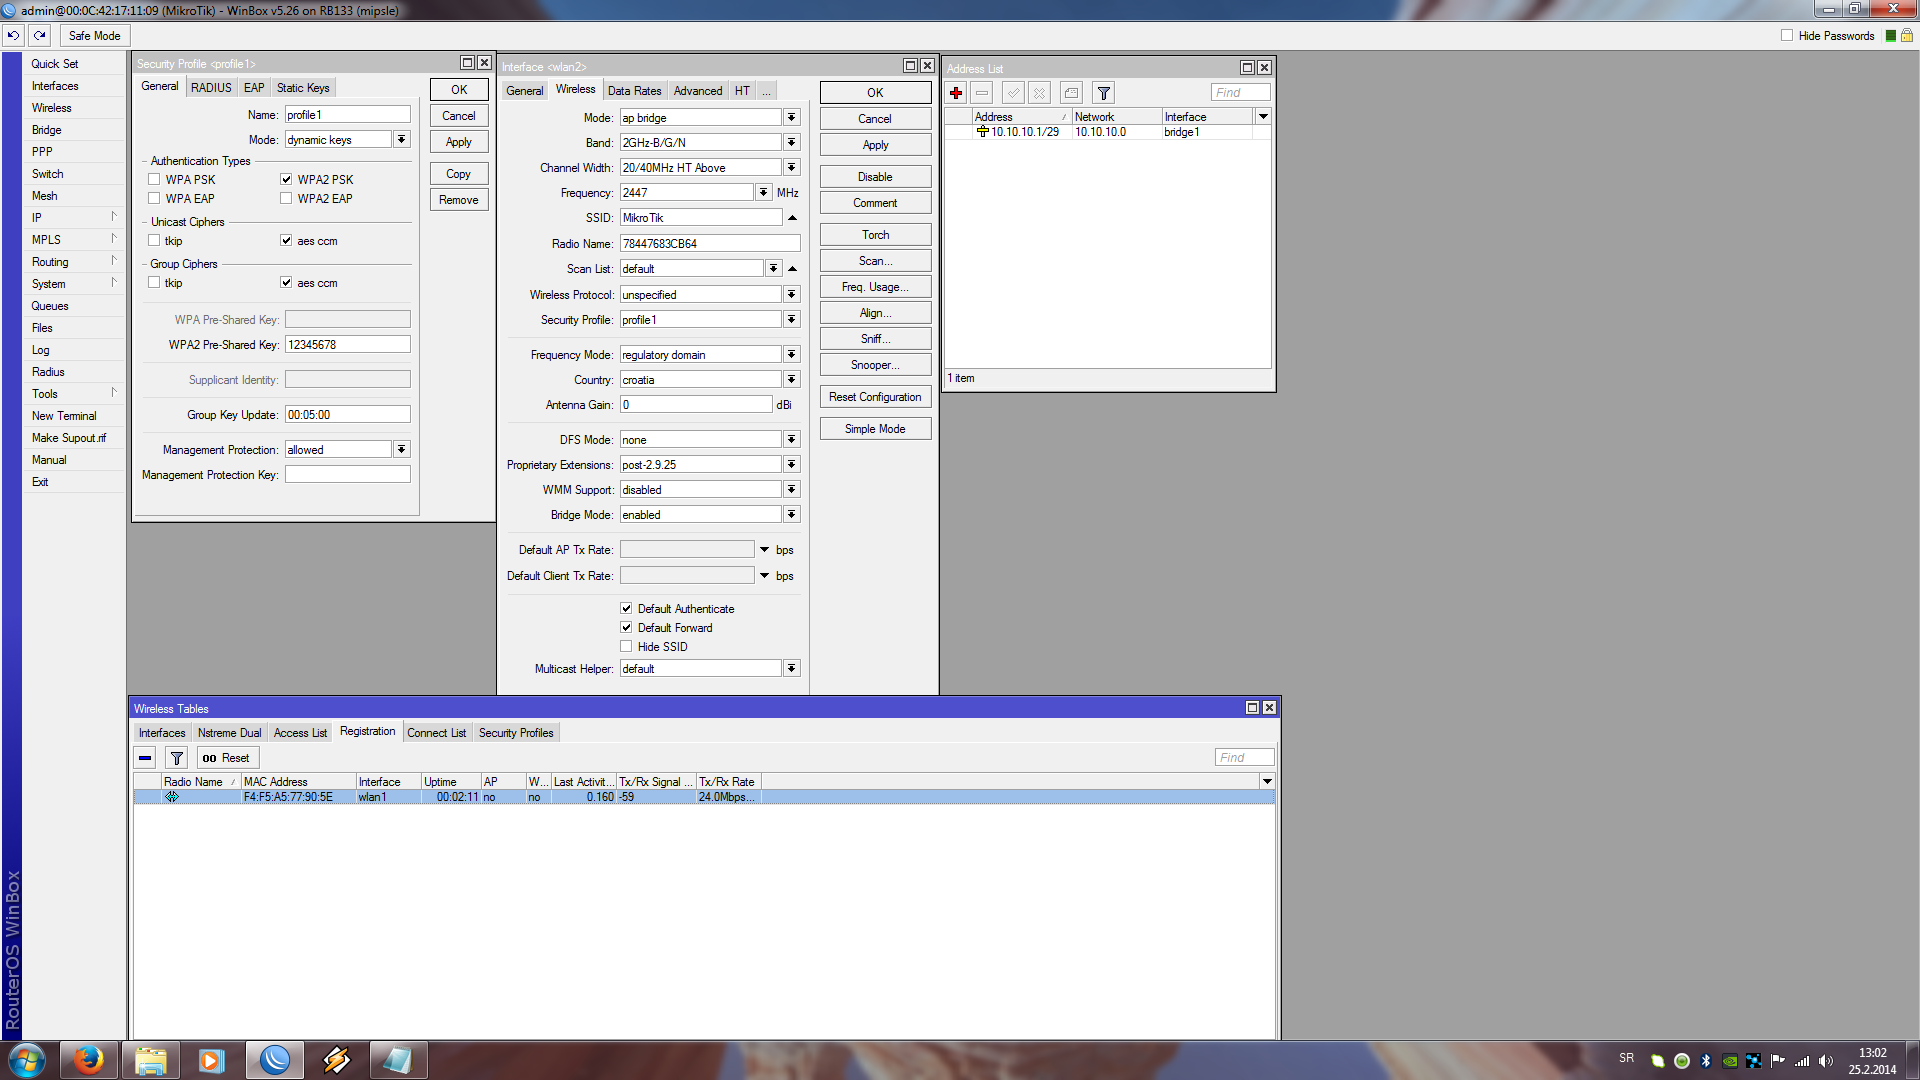Open security profile Mode dropdown
1920x1080 pixels.
point(402,140)
